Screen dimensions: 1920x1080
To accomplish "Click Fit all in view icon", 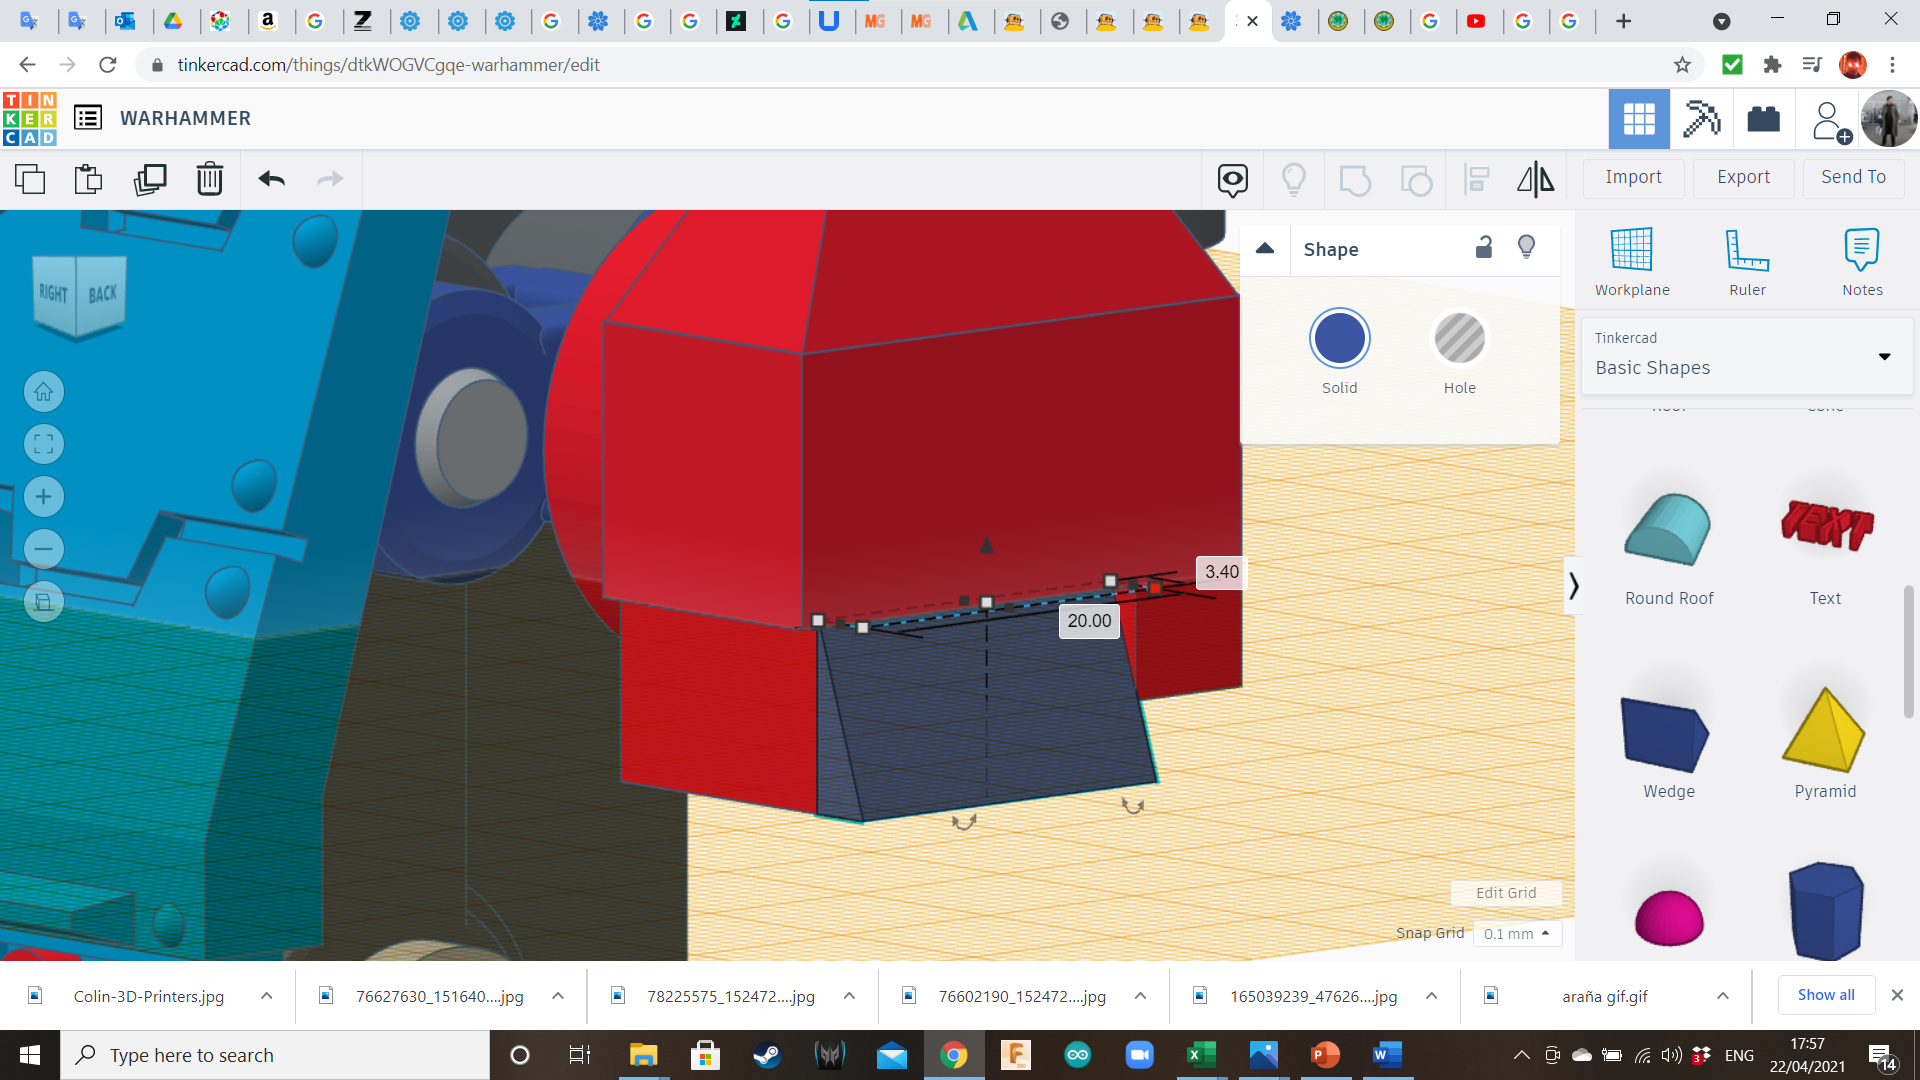I will pos(44,444).
